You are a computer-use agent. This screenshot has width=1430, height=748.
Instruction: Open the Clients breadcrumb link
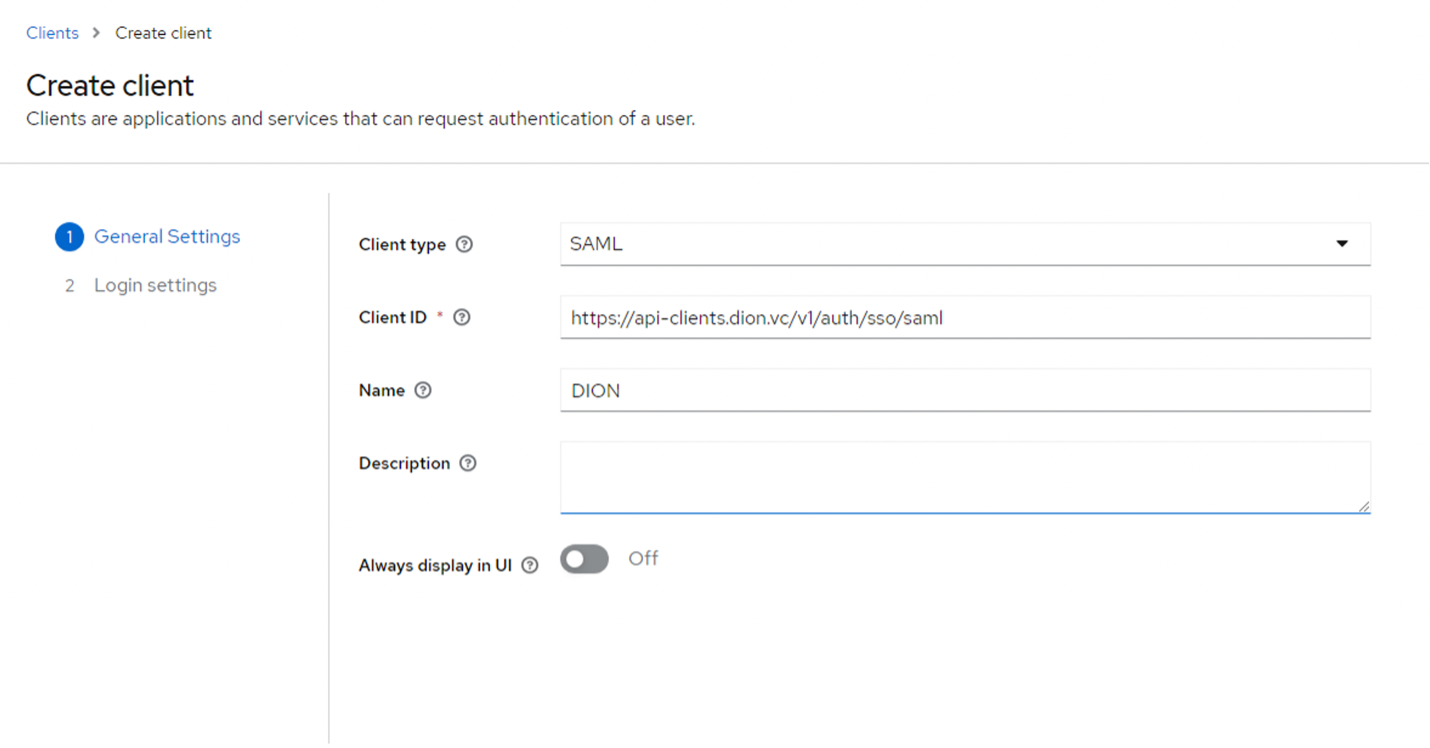[52, 33]
